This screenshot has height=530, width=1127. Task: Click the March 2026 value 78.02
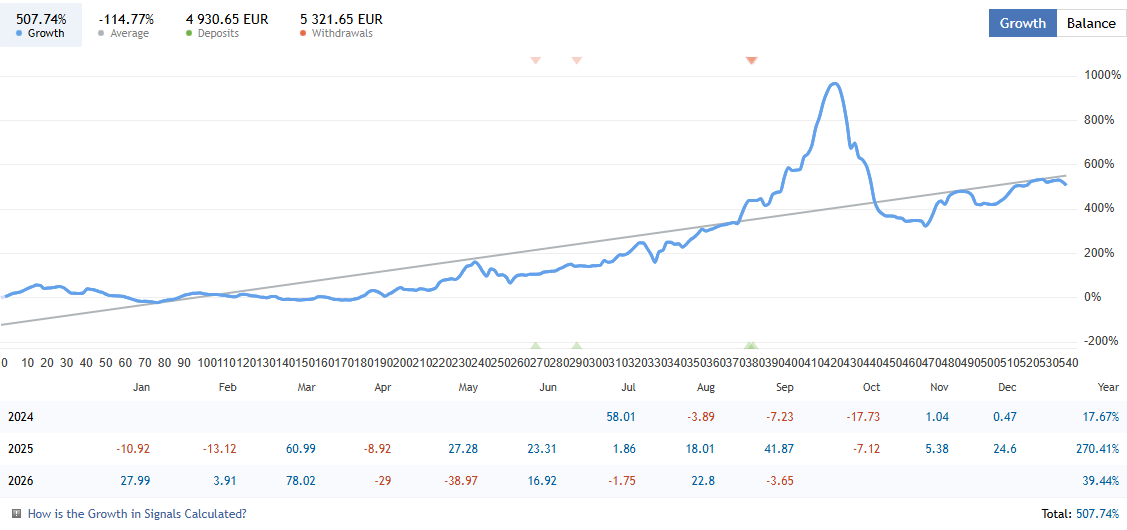coord(302,481)
